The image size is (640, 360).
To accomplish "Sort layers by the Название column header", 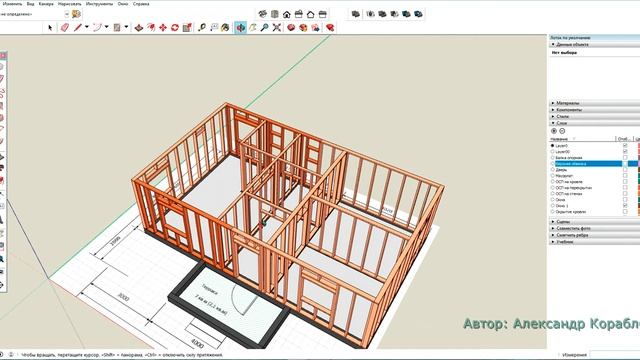I will coord(582,139).
